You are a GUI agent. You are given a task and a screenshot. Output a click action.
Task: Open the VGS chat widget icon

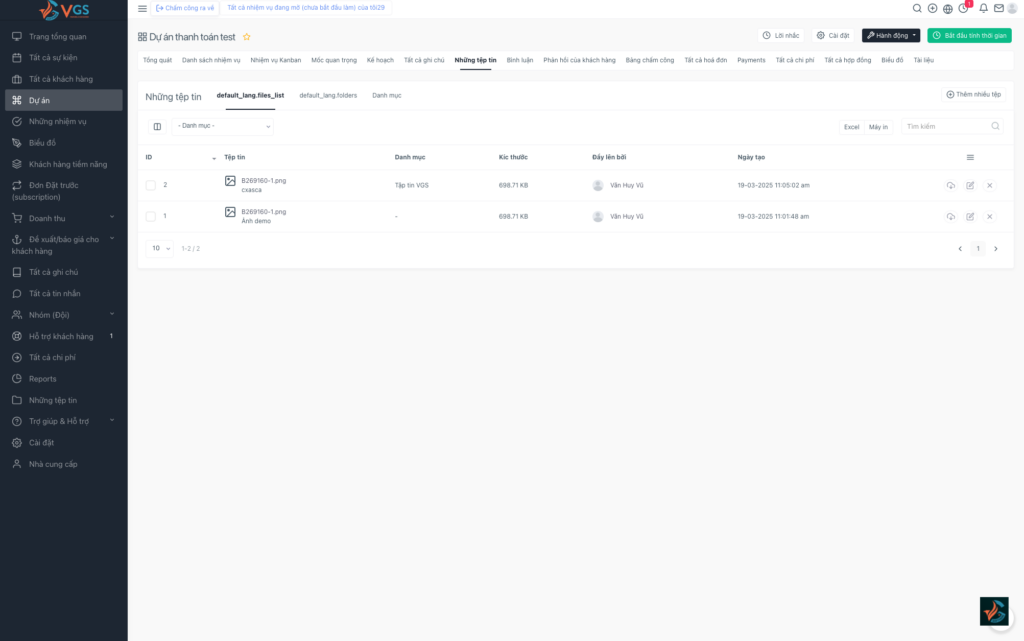(x=994, y=612)
